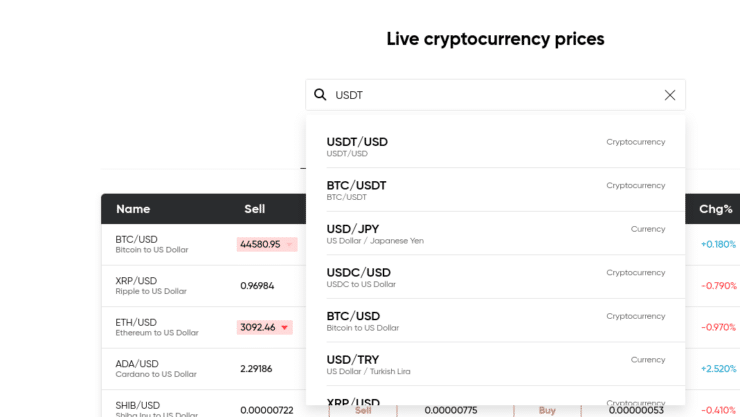Pick USD/JPY Japanese Yen result

496,234
